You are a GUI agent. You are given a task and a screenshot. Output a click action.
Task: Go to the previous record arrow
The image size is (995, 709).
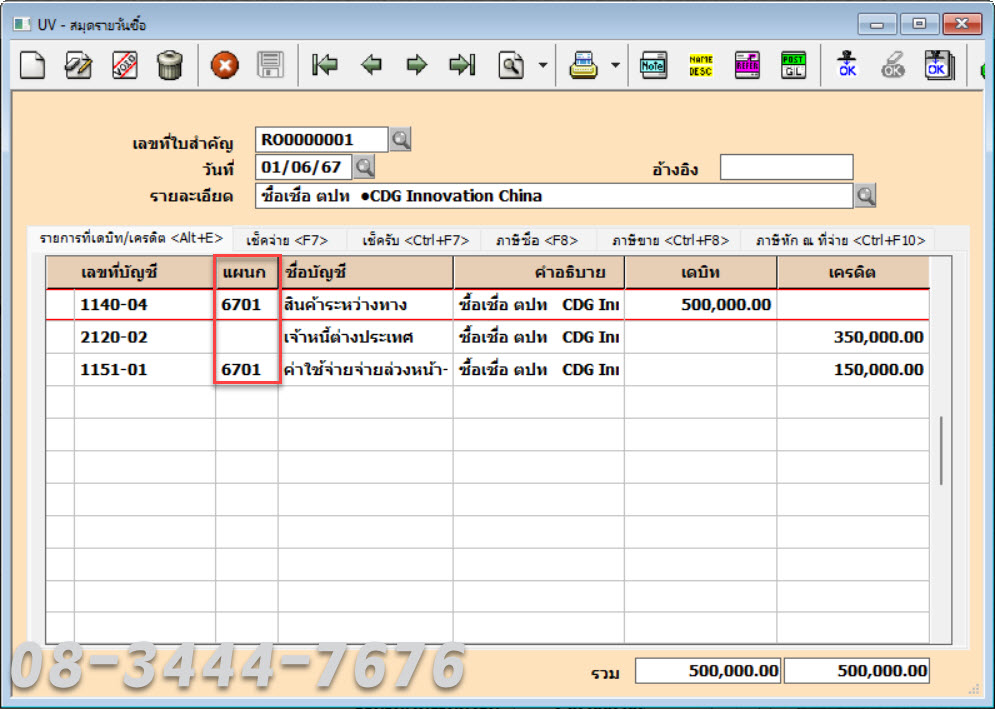tap(371, 65)
